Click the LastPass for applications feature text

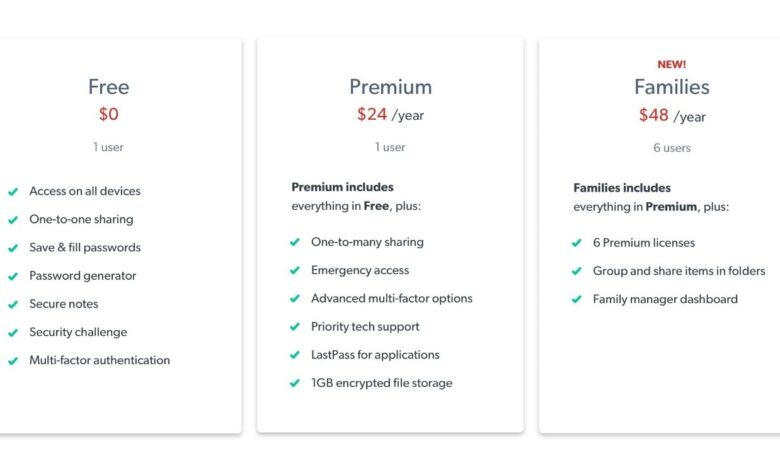click(375, 355)
